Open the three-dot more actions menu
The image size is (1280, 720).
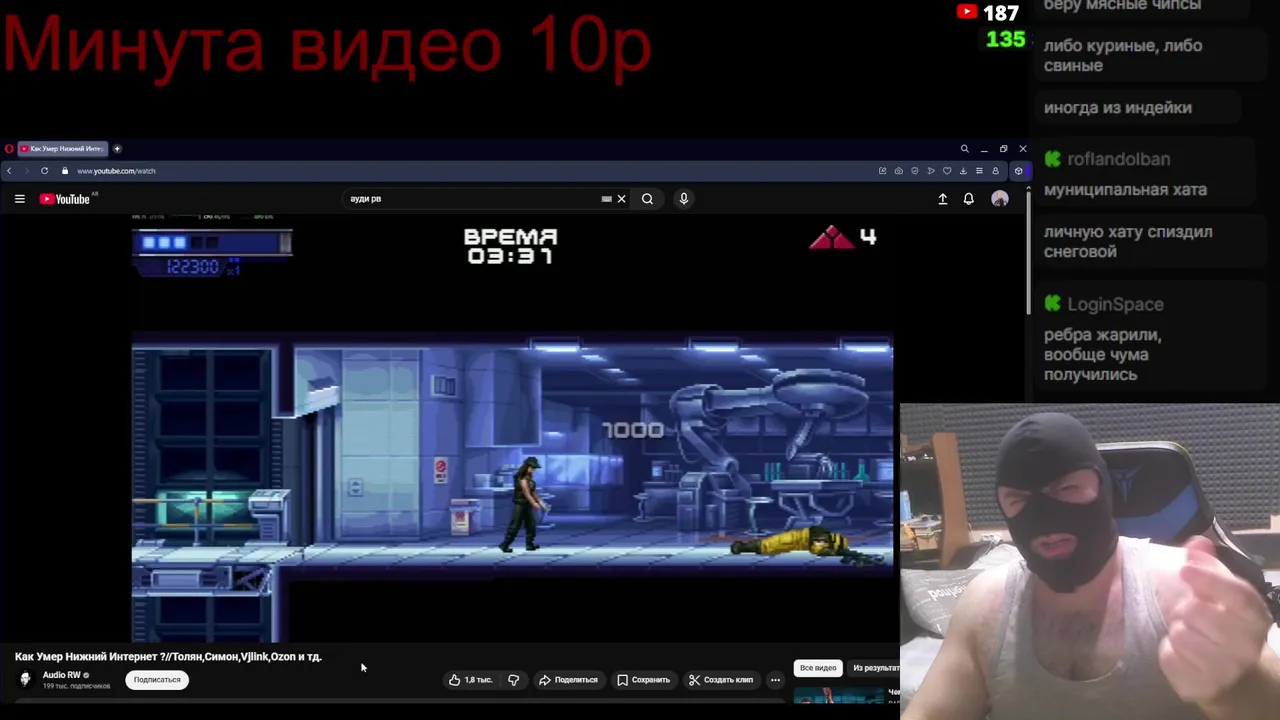pyautogui.click(x=775, y=680)
